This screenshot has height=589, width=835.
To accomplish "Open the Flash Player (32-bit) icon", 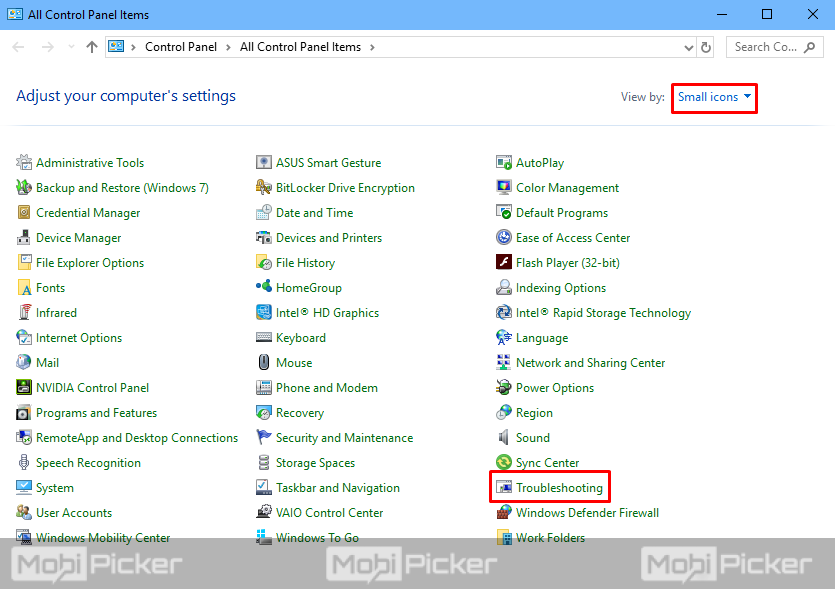I will tap(504, 262).
